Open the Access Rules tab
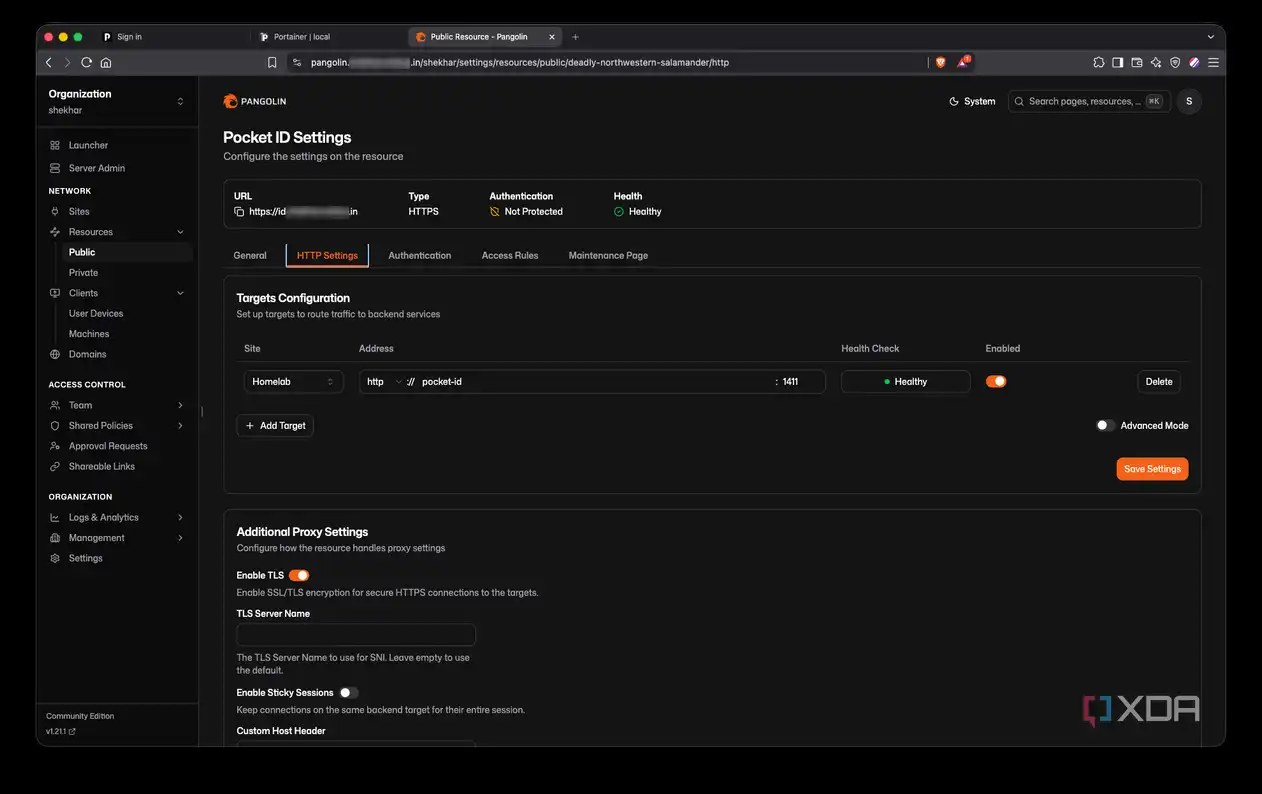Image resolution: width=1262 pixels, height=794 pixels. 510,255
